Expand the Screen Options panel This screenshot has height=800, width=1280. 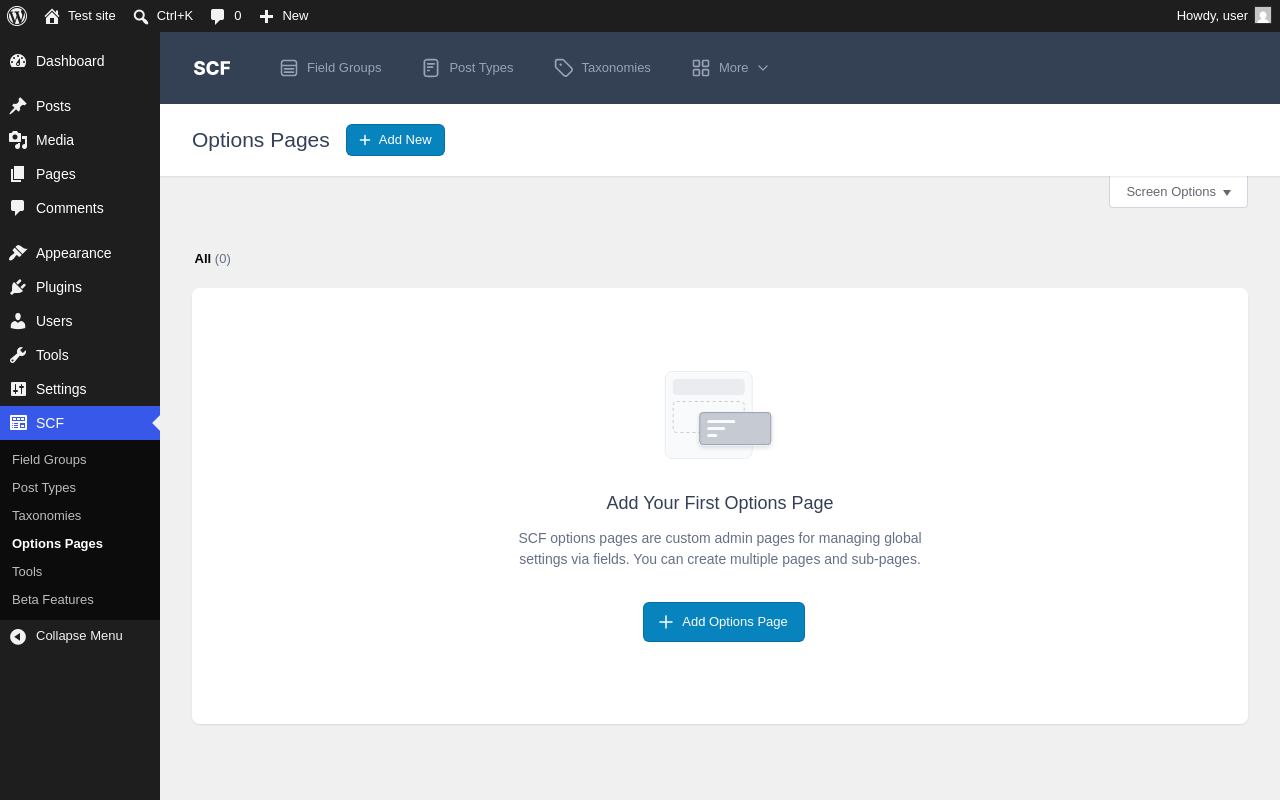coord(1178,192)
